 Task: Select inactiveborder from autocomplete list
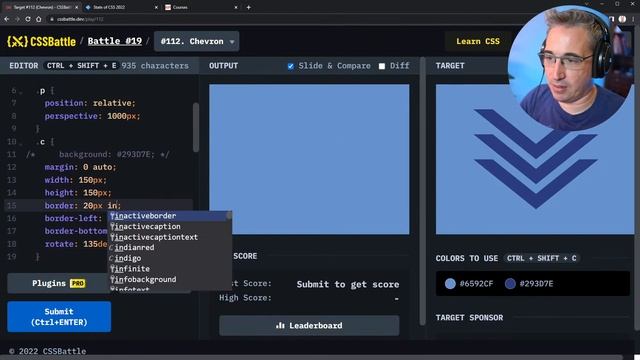pyautogui.click(x=169, y=216)
